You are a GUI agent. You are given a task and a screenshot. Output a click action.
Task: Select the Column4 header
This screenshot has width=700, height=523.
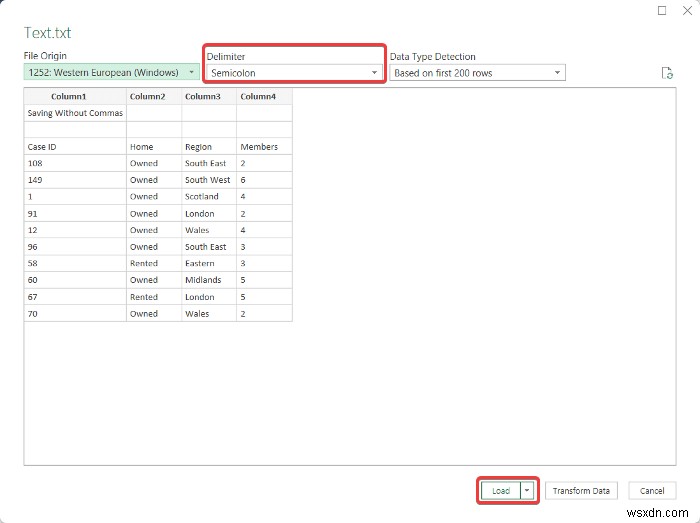click(264, 96)
